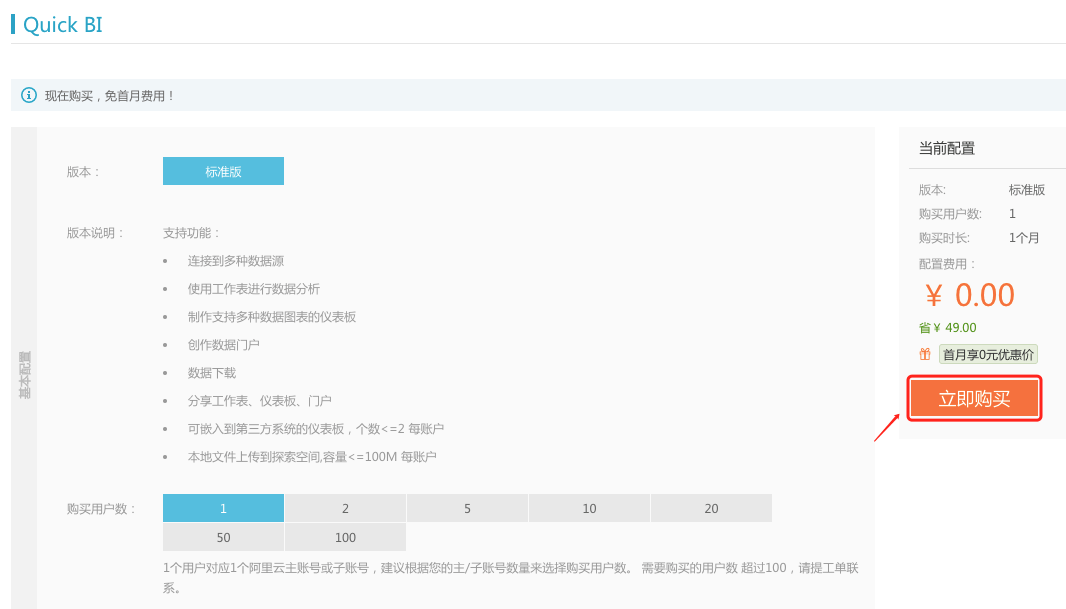This screenshot has width=1066, height=609.
Task: Choose 5 users for 购买用户数
Action: (467, 508)
